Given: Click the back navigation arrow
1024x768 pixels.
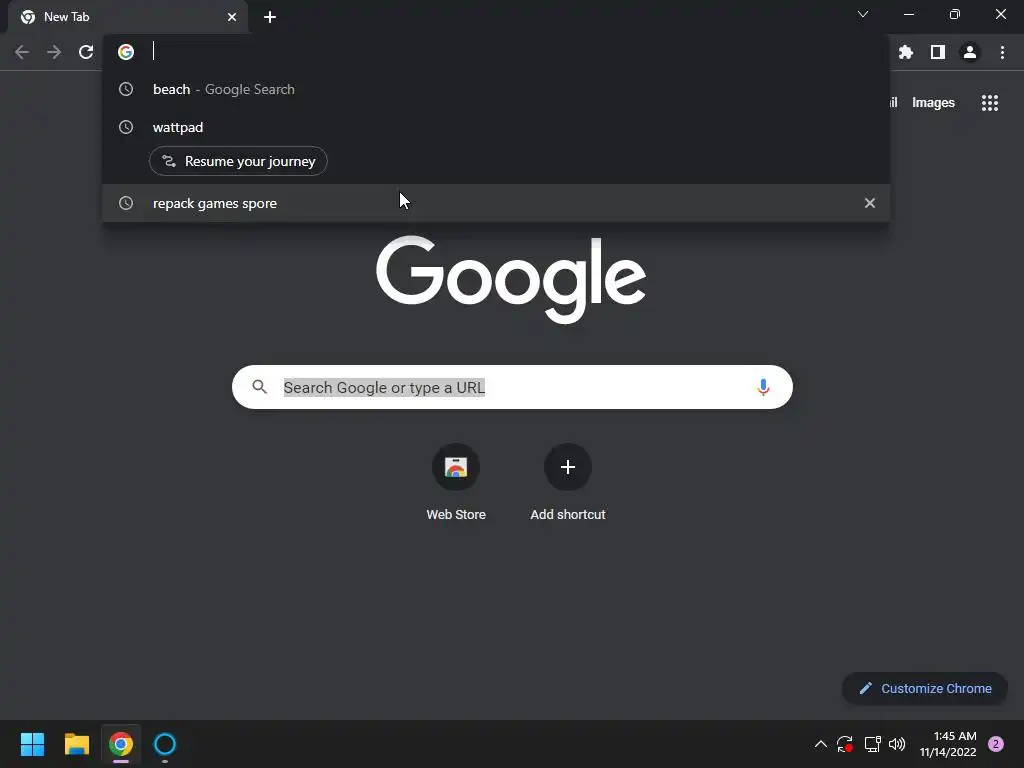Looking at the screenshot, I should point(22,52).
